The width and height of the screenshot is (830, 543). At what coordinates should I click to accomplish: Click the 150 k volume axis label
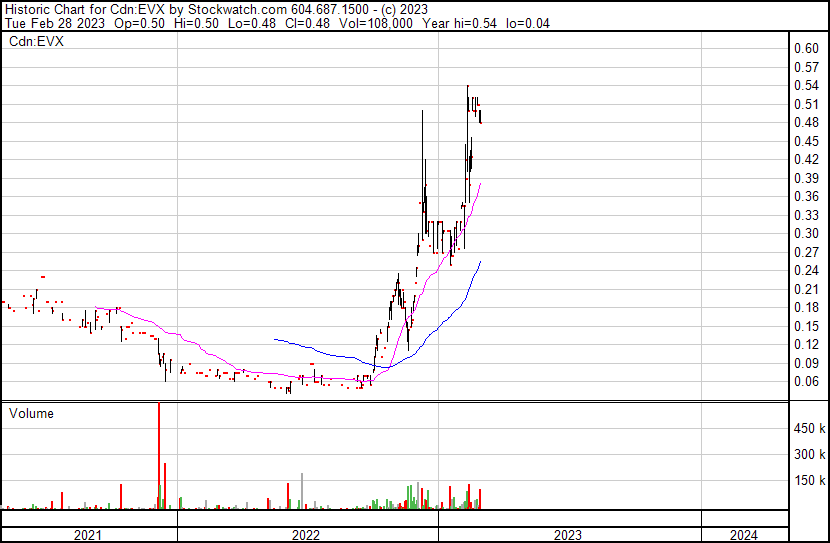(x=809, y=480)
